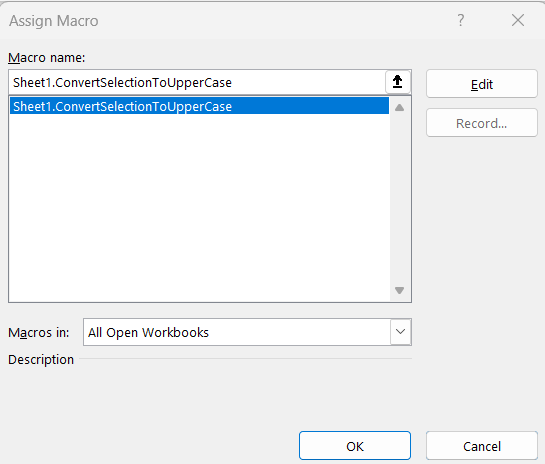Click the macro list scroll-down arrow

400,290
